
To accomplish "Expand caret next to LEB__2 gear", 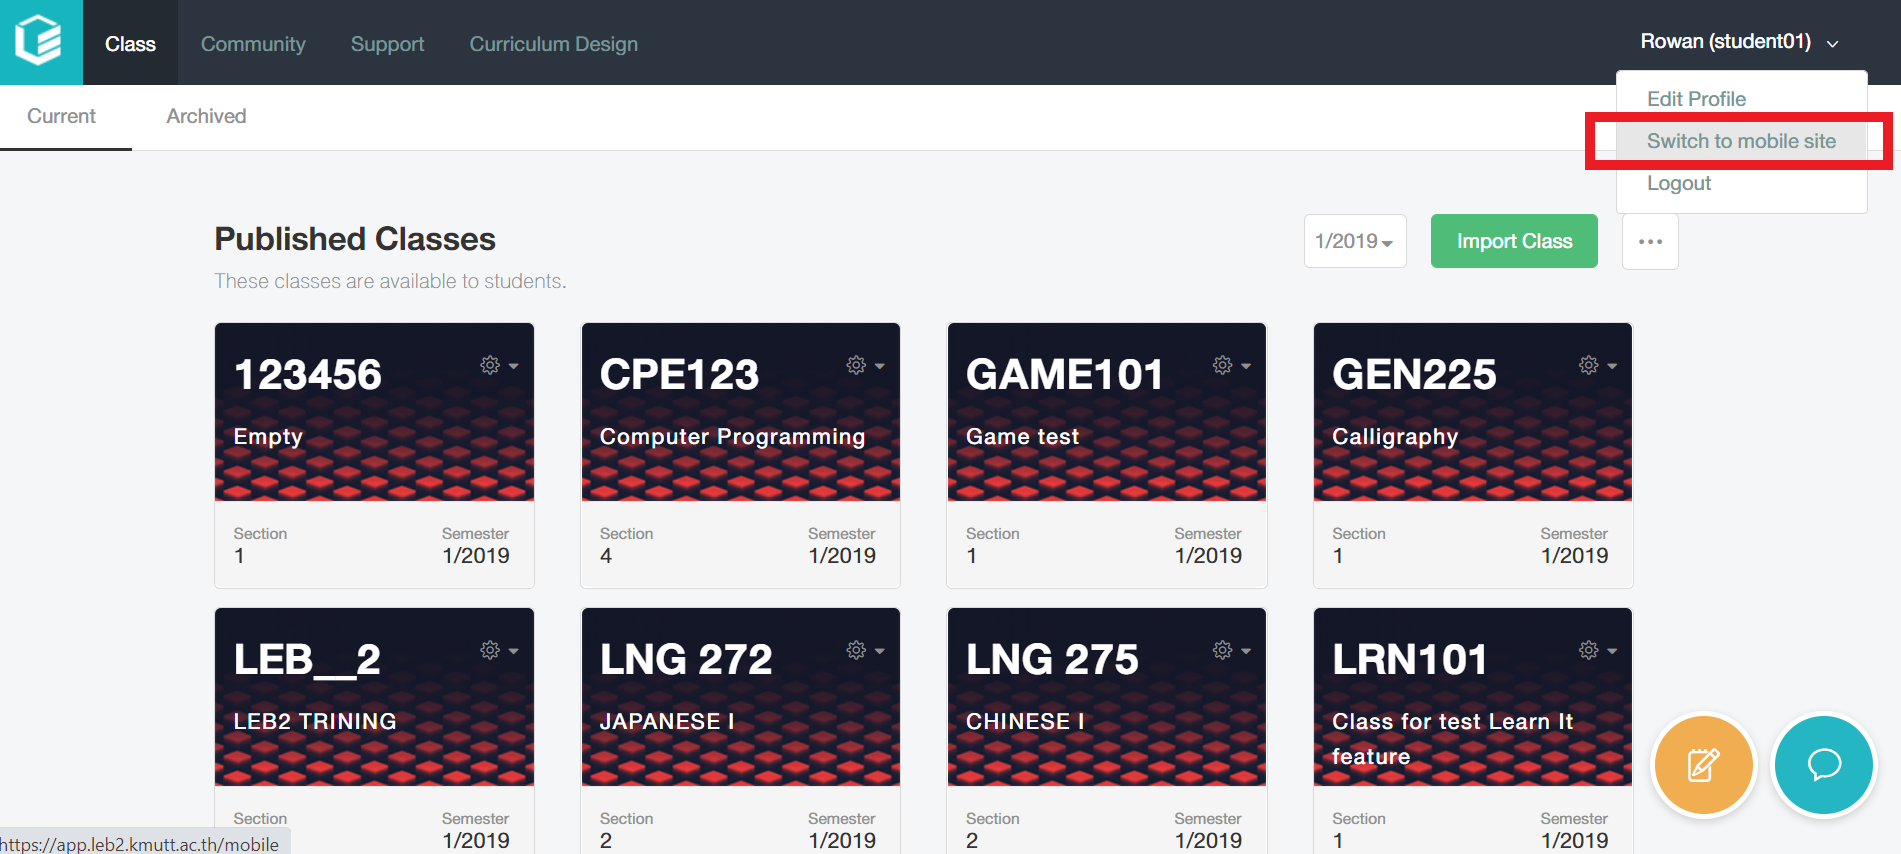I will click(513, 651).
